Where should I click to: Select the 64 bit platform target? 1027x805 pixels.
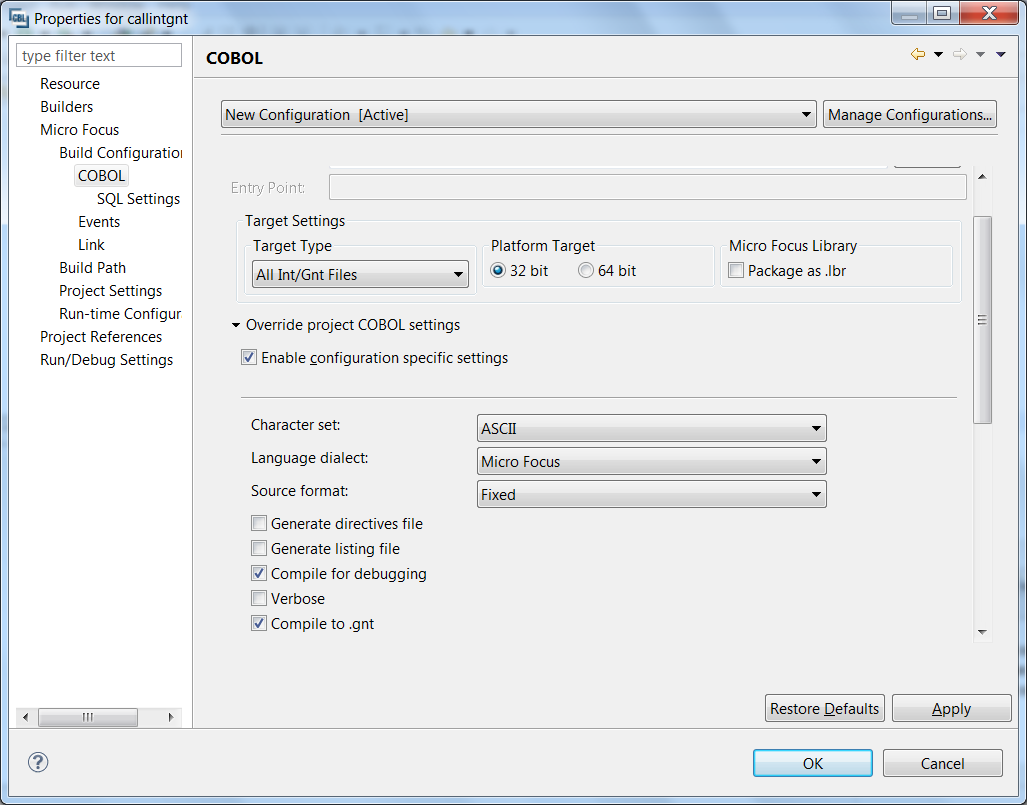586,271
